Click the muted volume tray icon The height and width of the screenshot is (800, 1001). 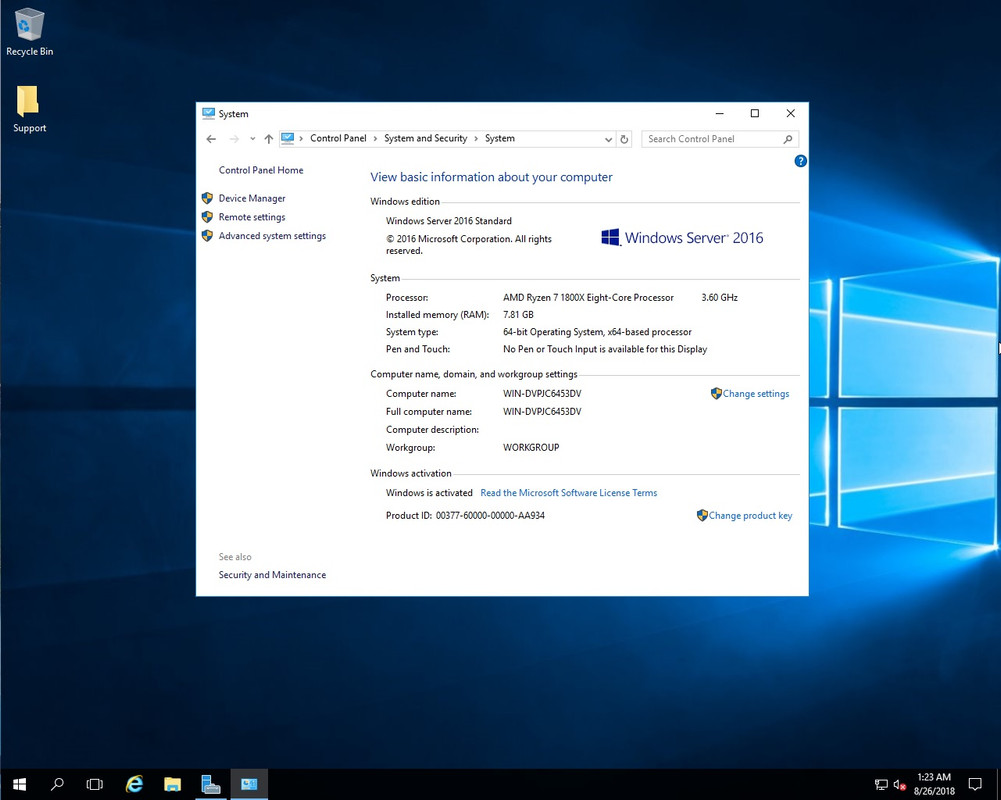(x=899, y=785)
